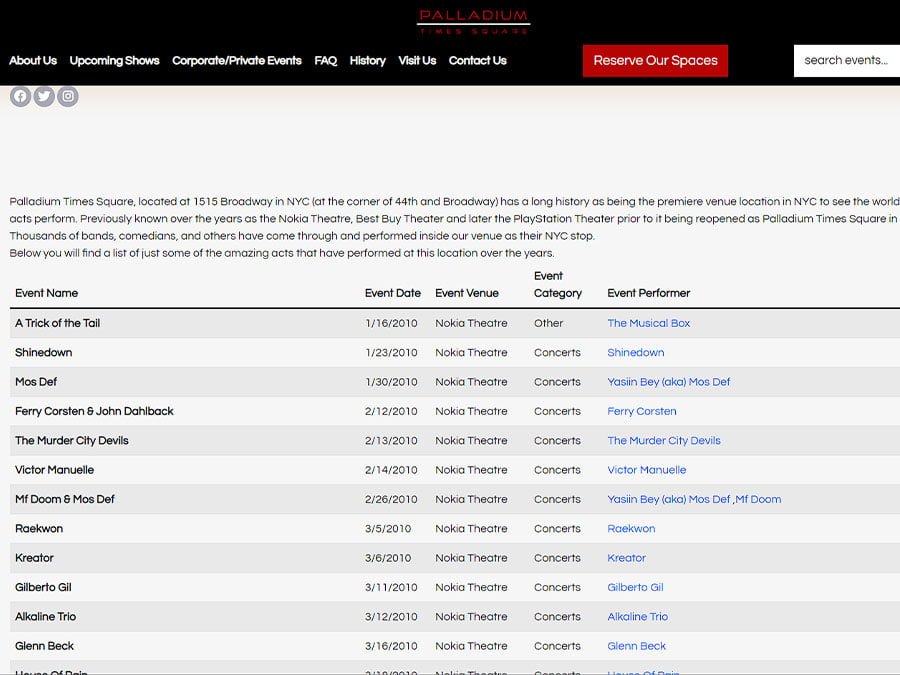Click the Palladium Times Square logo
Viewport: 900px width, 675px height.
474,22
